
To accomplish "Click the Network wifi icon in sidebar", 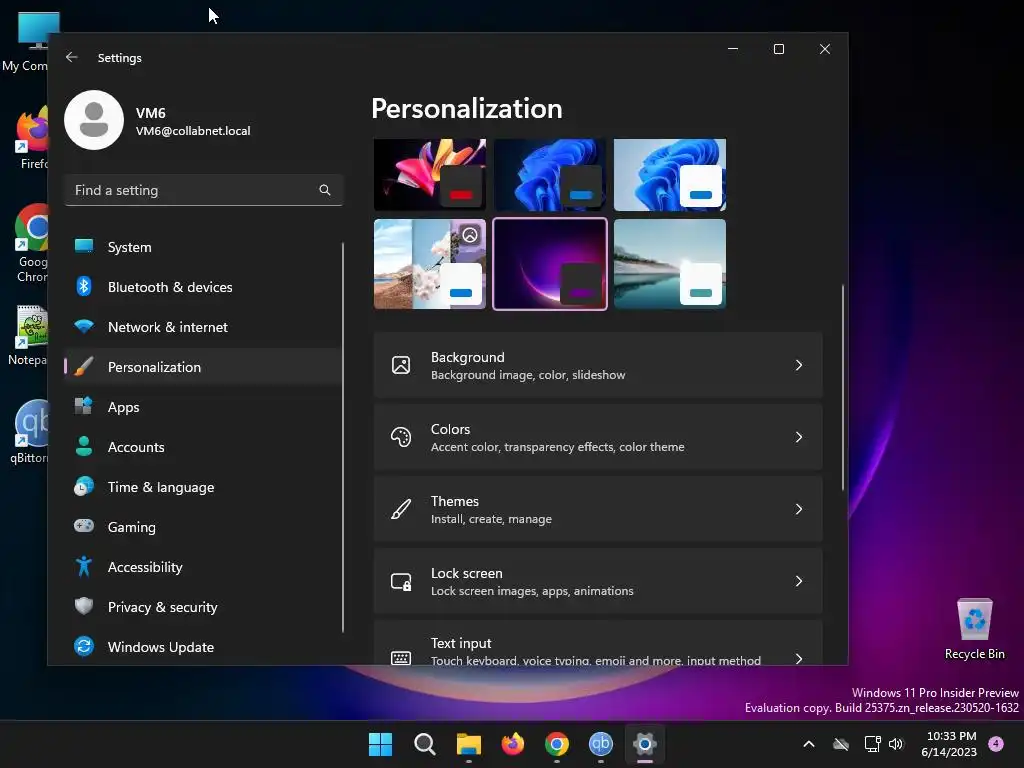I will [84, 326].
